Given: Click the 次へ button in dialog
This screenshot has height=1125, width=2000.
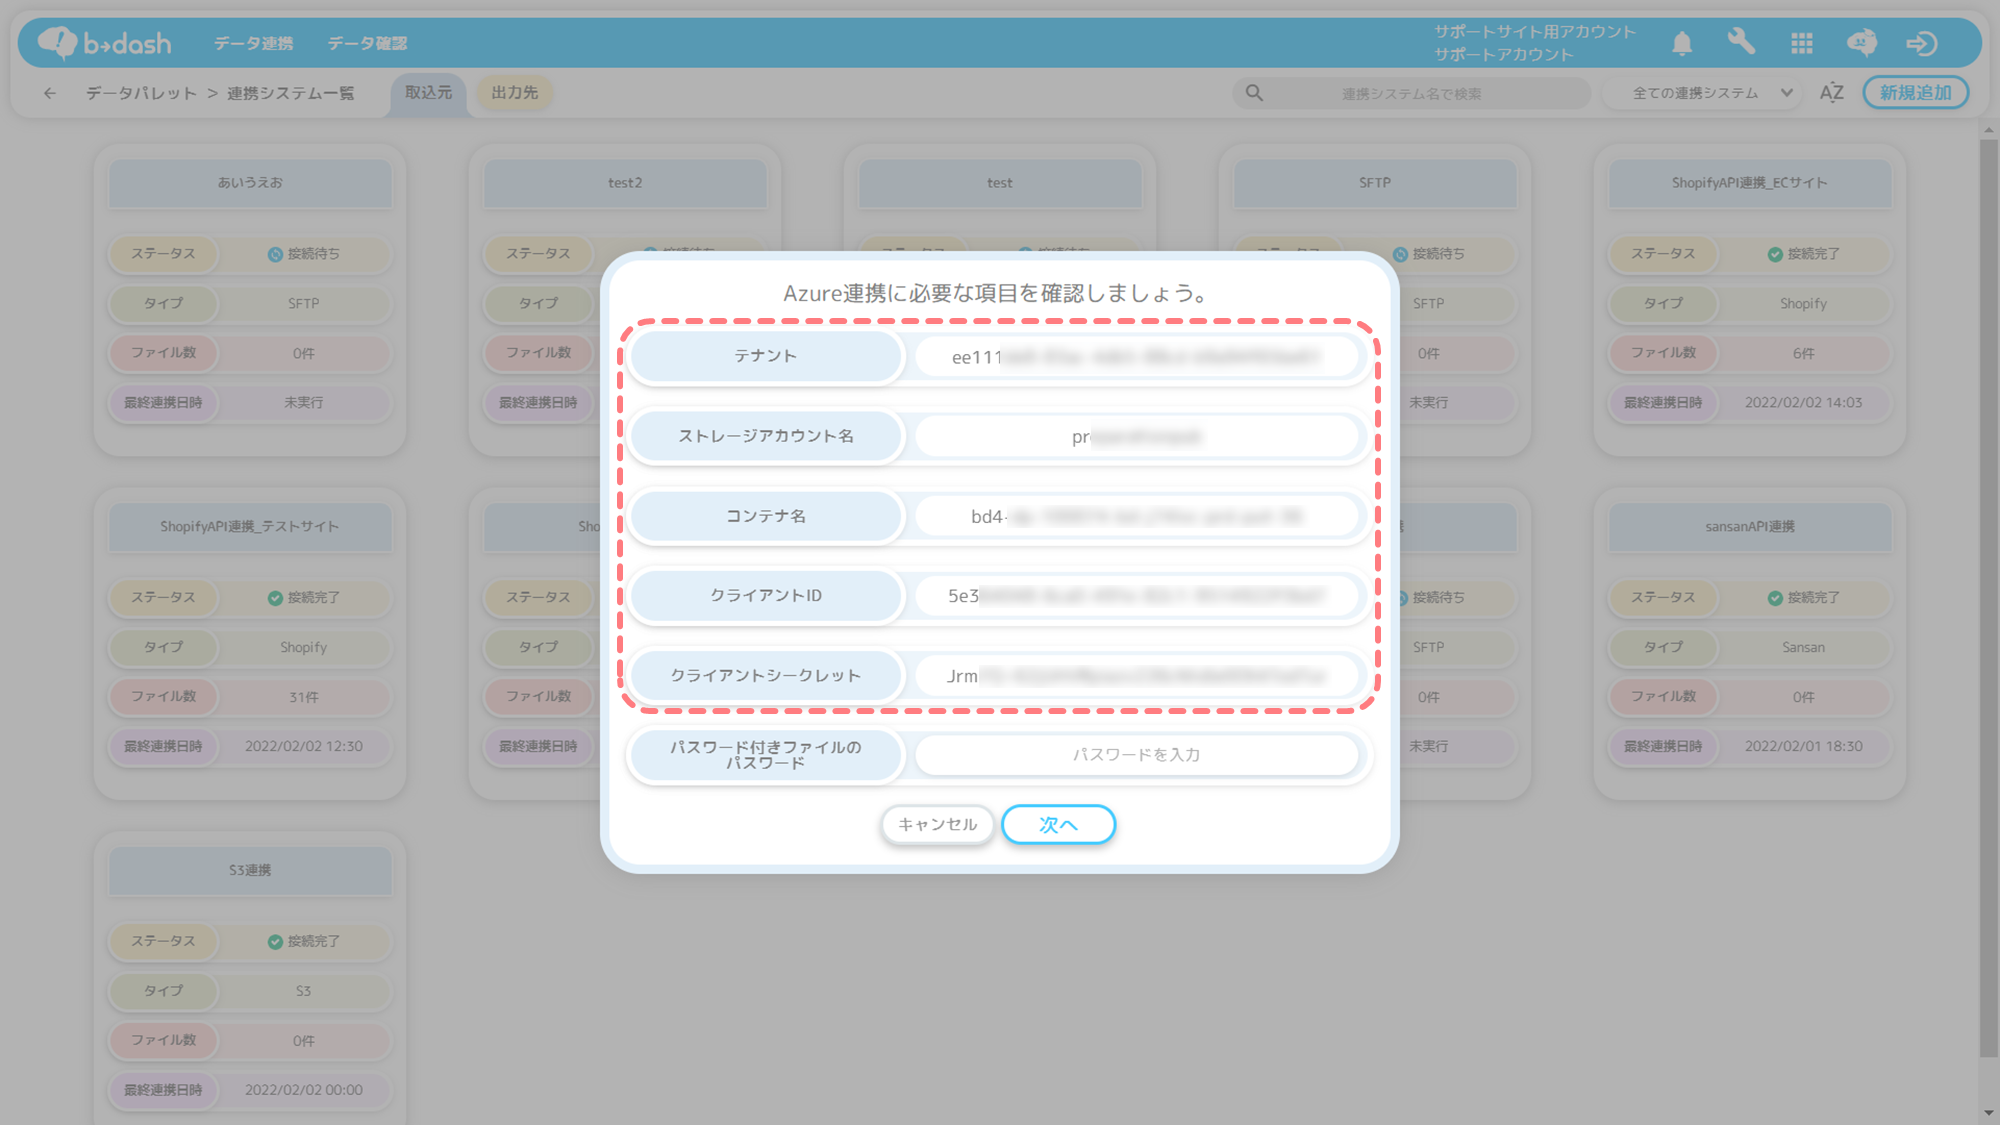Looking at the screenshot, I should point(1058,824).
